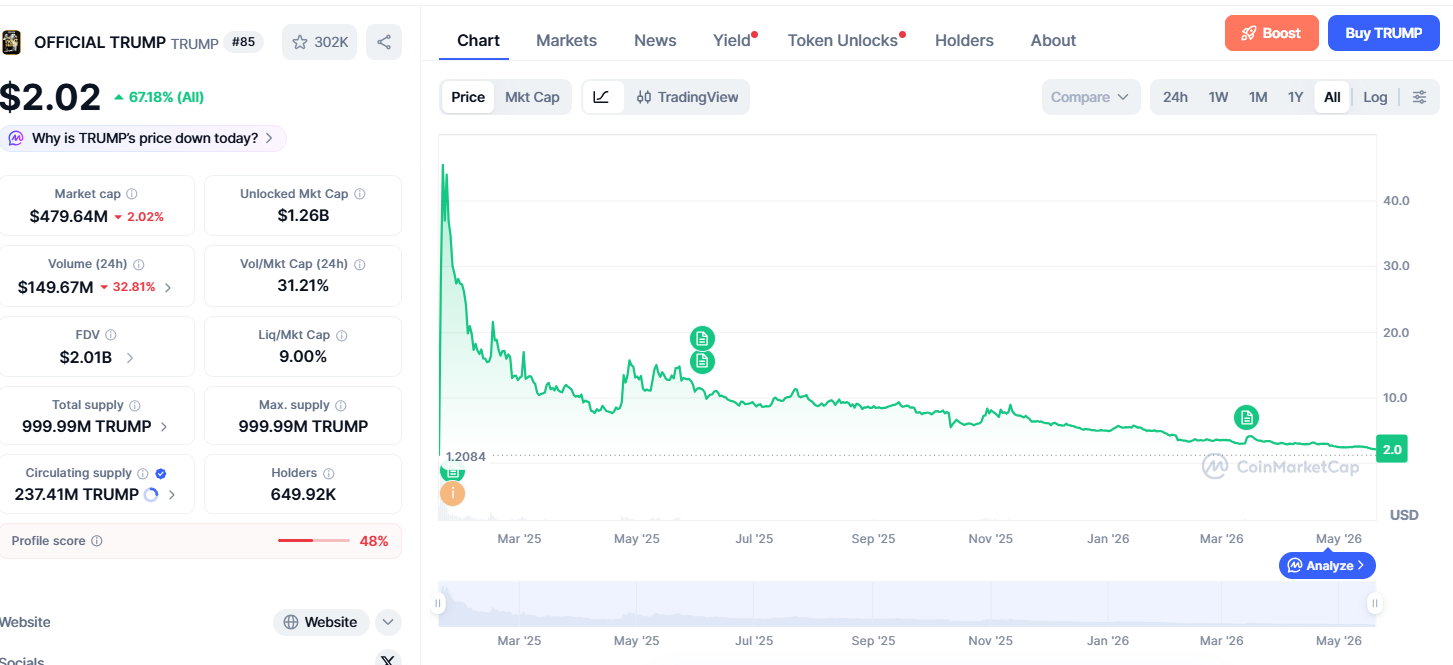Click Vol/Mkt Cap (24h) info icon
Image resolution: width=1453 pixels, height=665 pixels.
(x=359, y=265)
